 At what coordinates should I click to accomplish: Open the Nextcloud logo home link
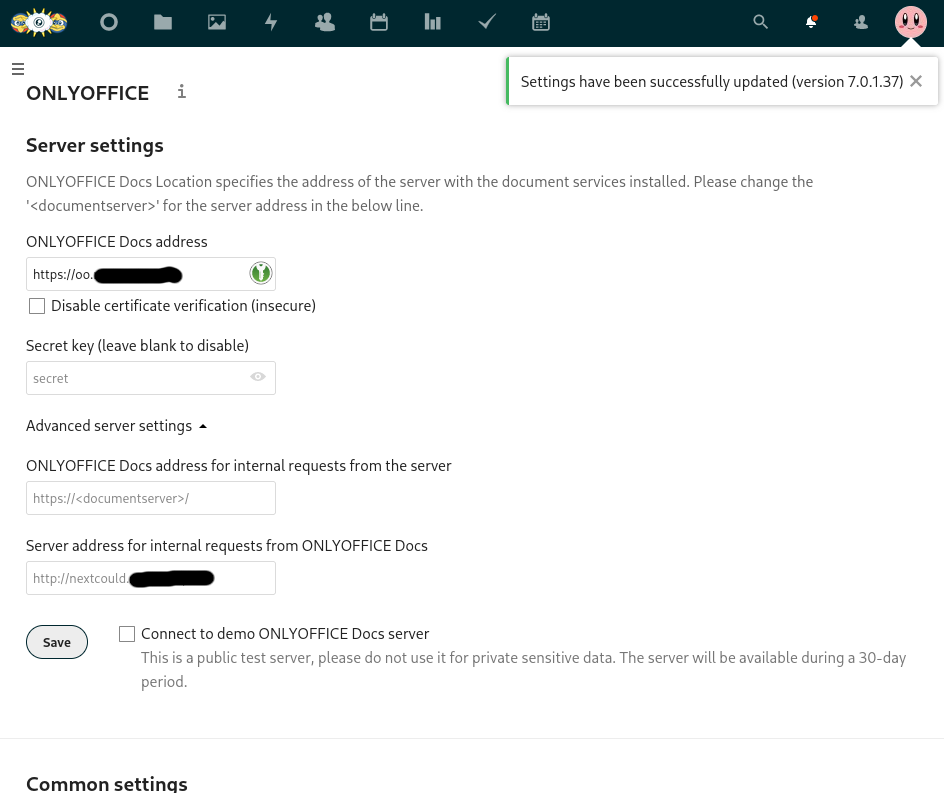tap(39, 22)
